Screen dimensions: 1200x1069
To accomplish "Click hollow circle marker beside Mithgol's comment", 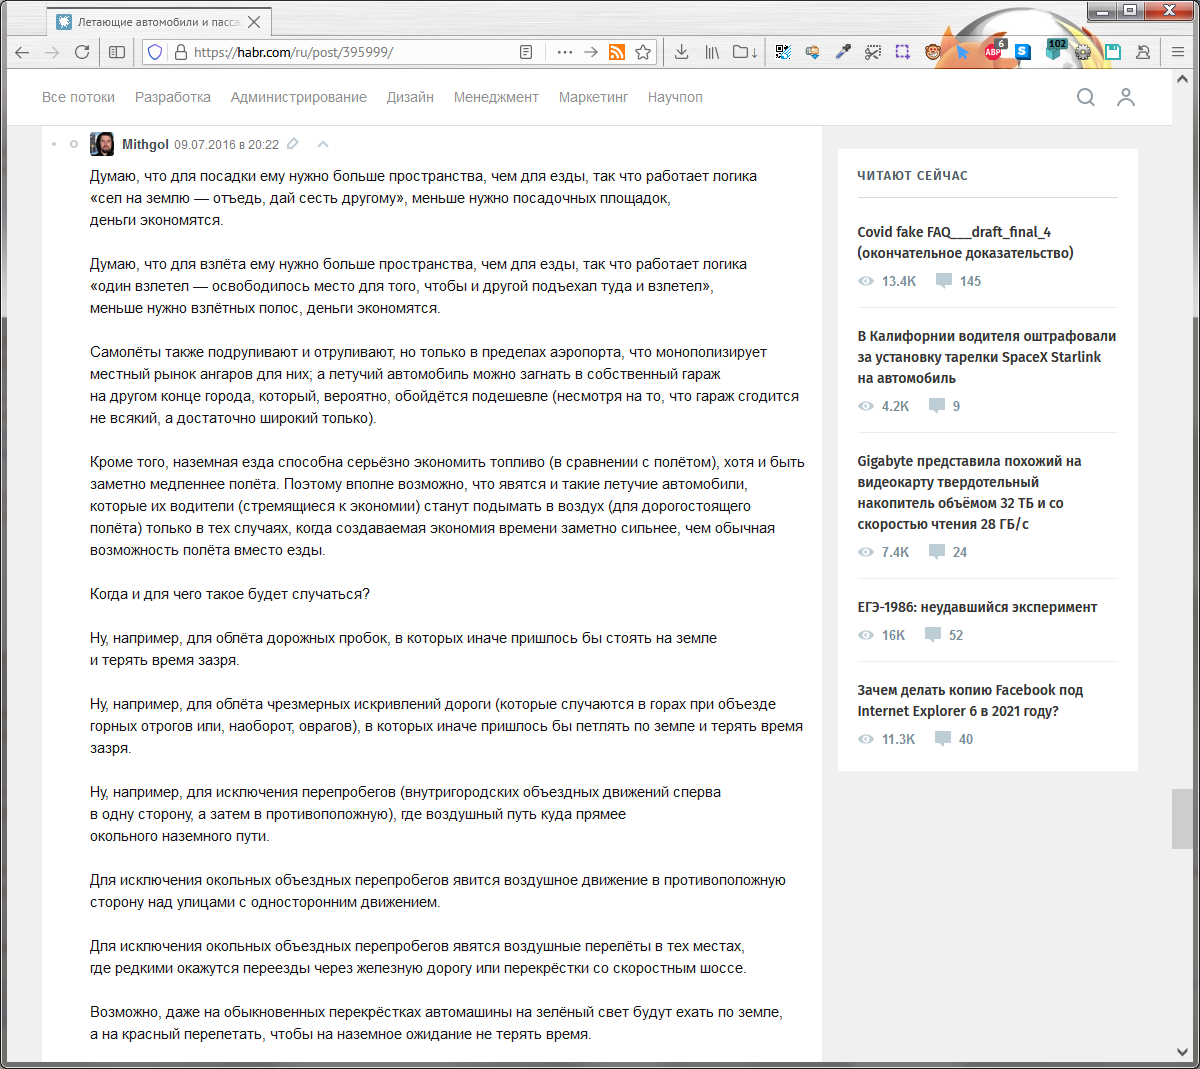I will click(x=74, y=144).
